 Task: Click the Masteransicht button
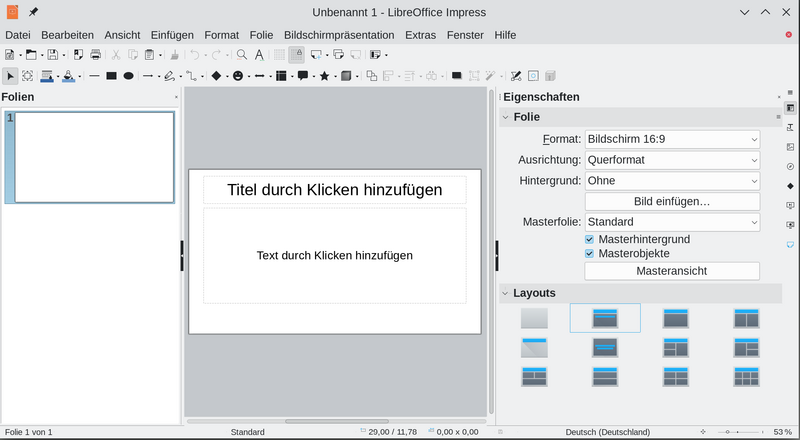672,271
